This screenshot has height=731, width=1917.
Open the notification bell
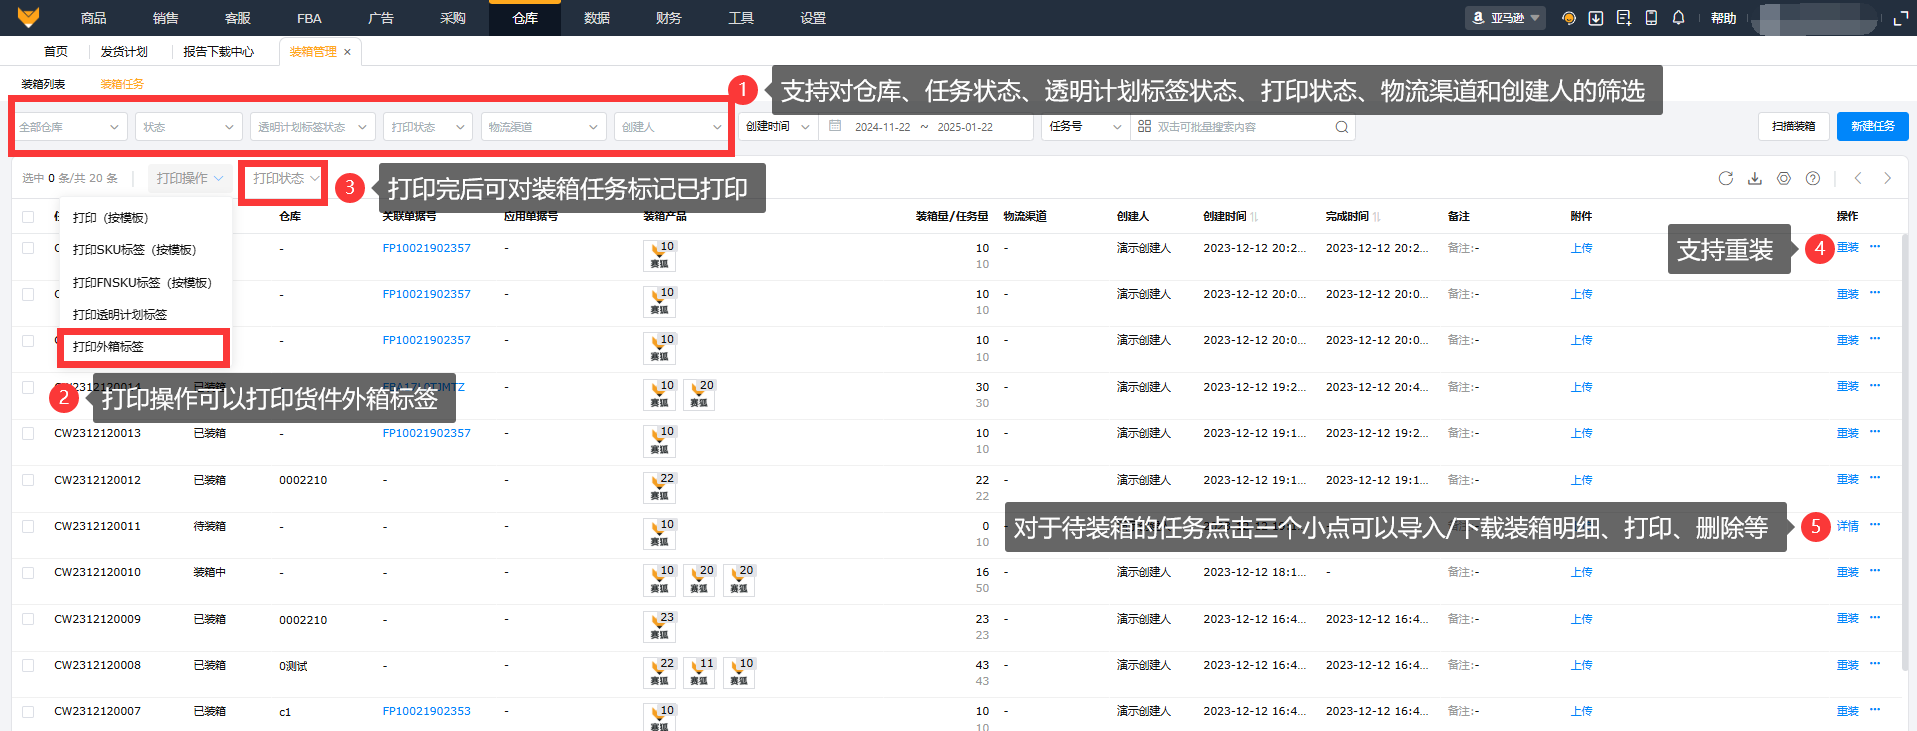click(x=1679, y=18)
